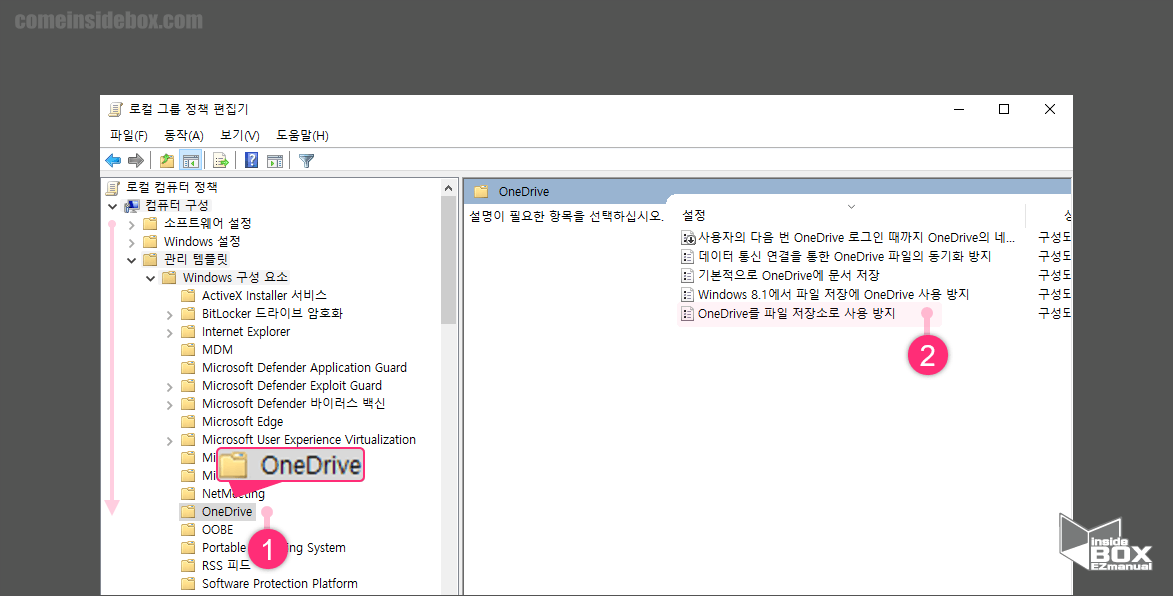
Task: Select Microsoft Defender Application Guard in the tree
Action: (304, 367)
